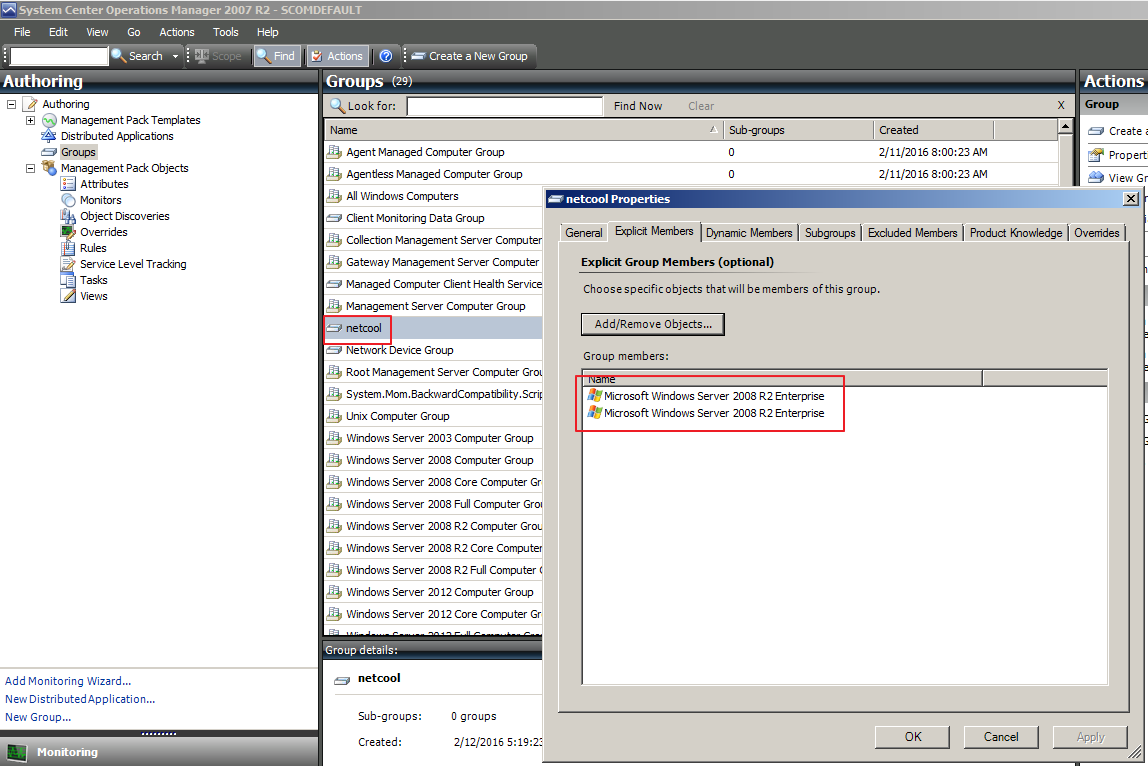Open the View menu
The image size is (1148, 766).
tap(97, 32)
